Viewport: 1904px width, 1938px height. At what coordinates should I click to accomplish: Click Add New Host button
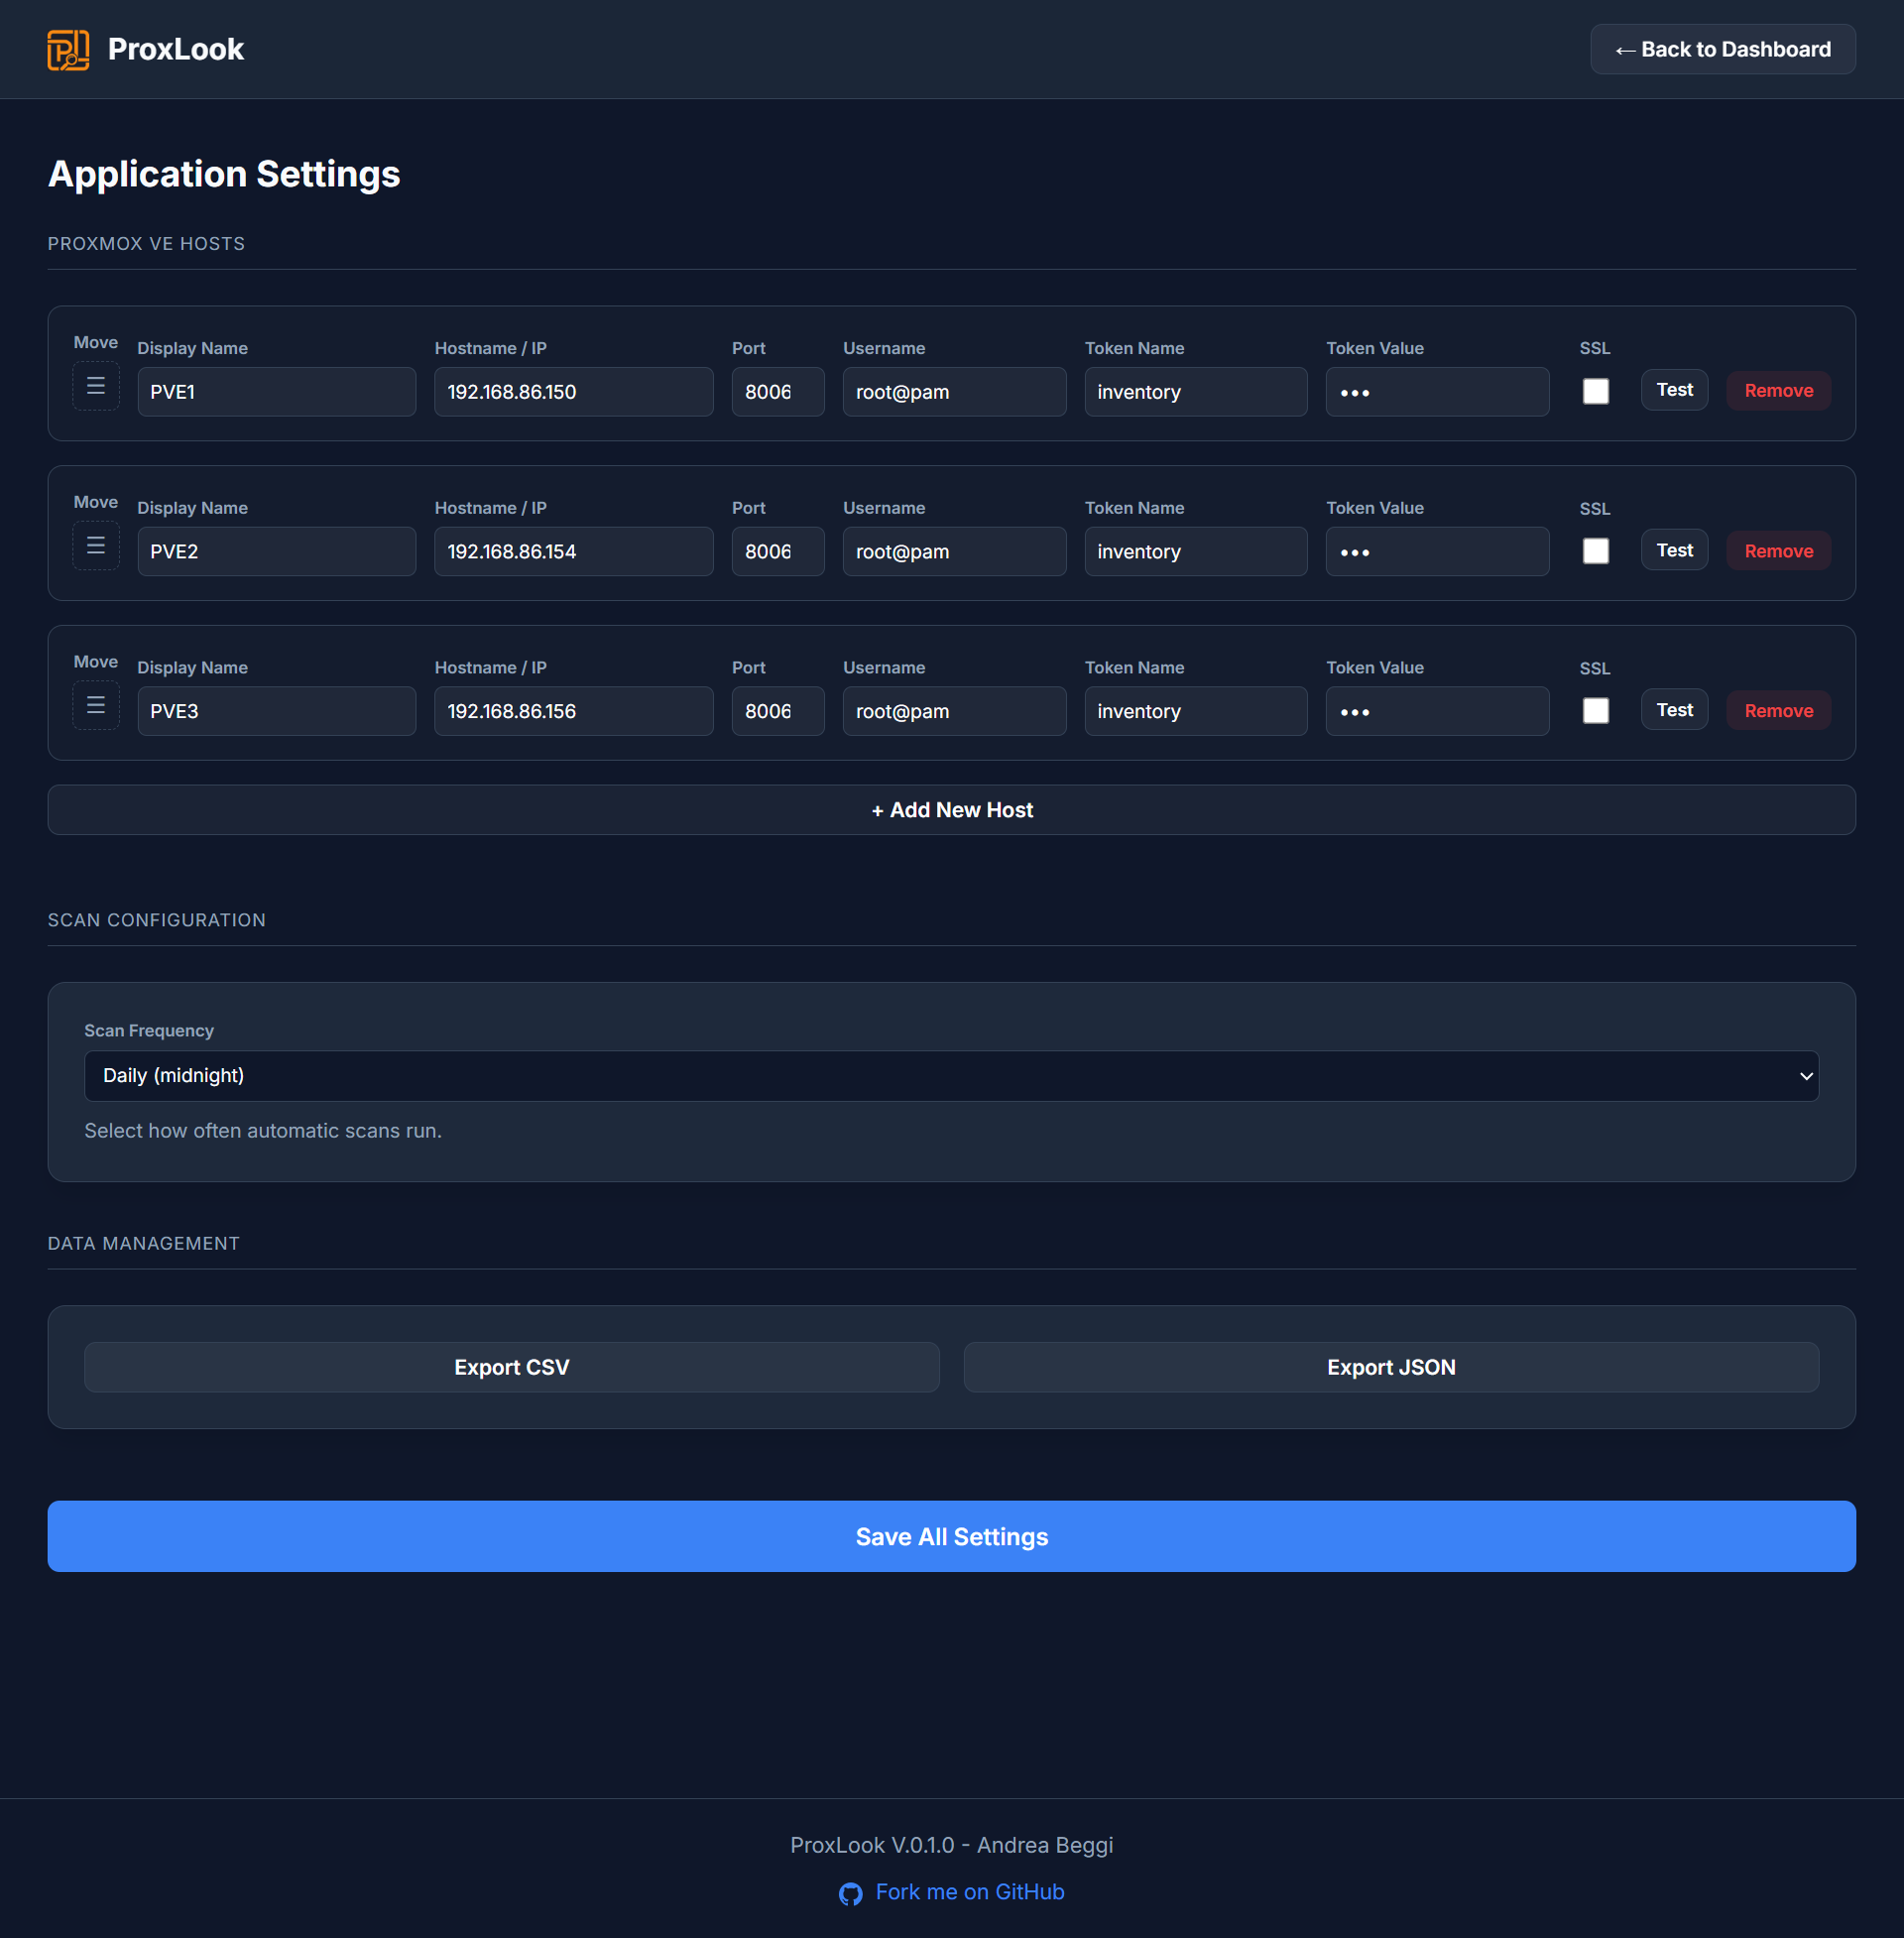point(951,810)
